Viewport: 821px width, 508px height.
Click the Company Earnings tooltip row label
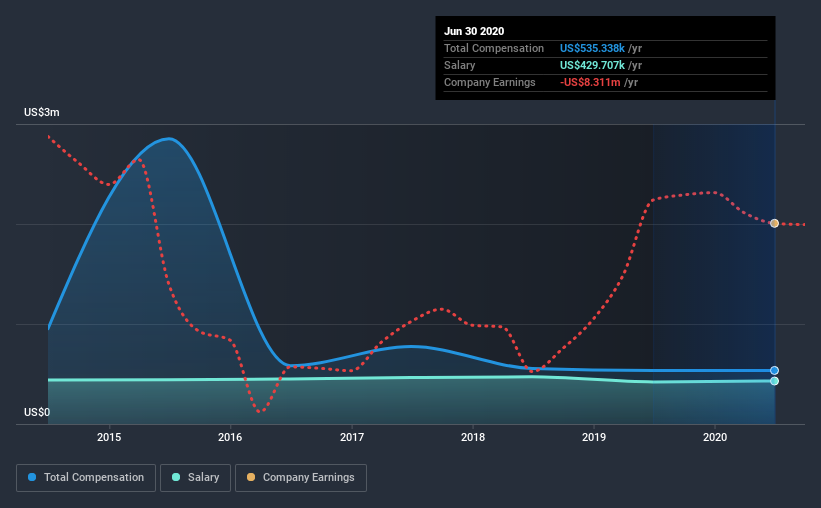pos(490,82)
